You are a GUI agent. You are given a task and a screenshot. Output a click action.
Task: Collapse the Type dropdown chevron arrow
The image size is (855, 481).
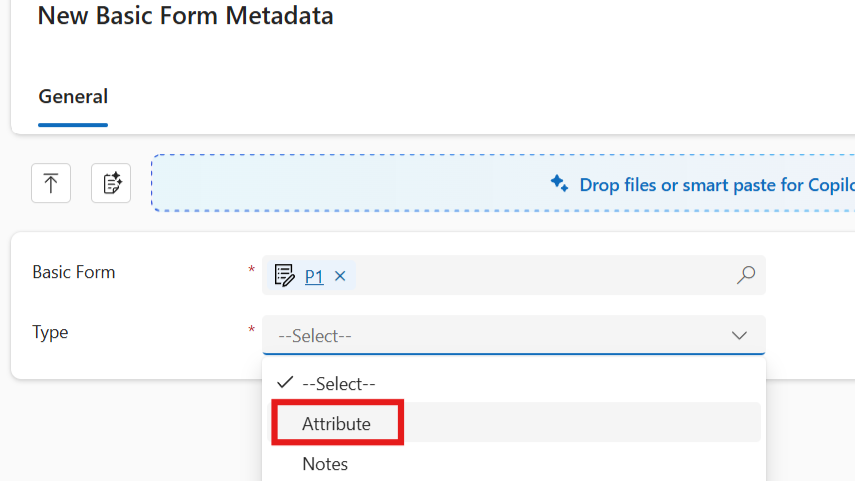click(739, 336)
